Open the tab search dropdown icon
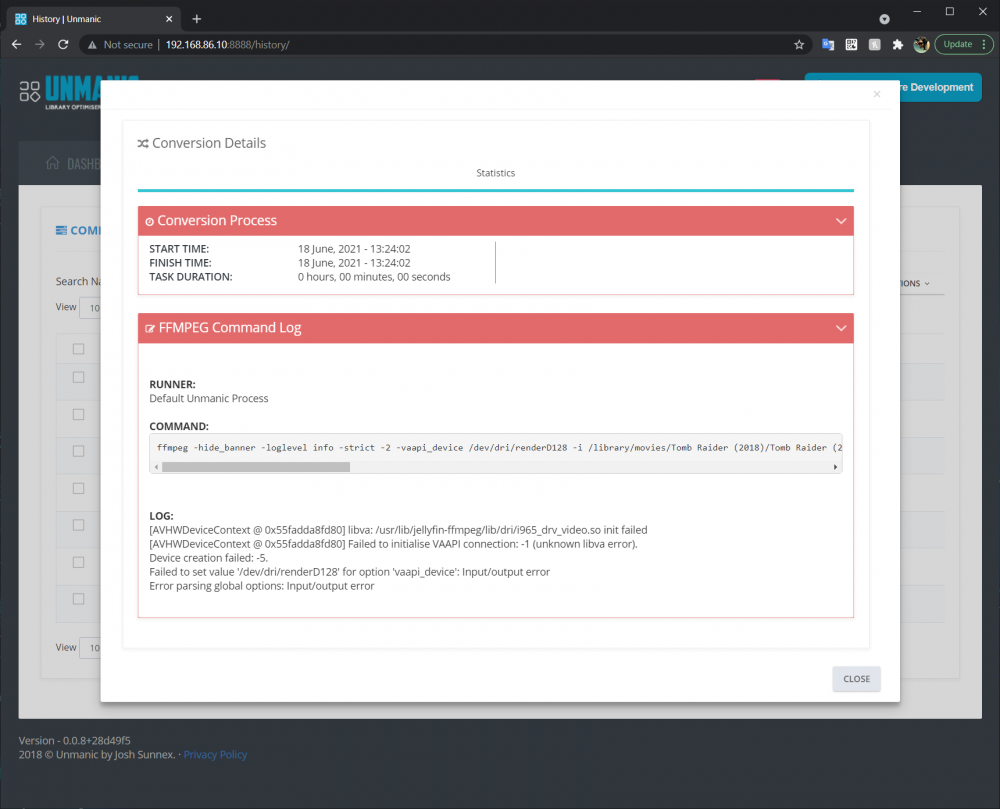The image size is (1000, 809). [884, 19]
